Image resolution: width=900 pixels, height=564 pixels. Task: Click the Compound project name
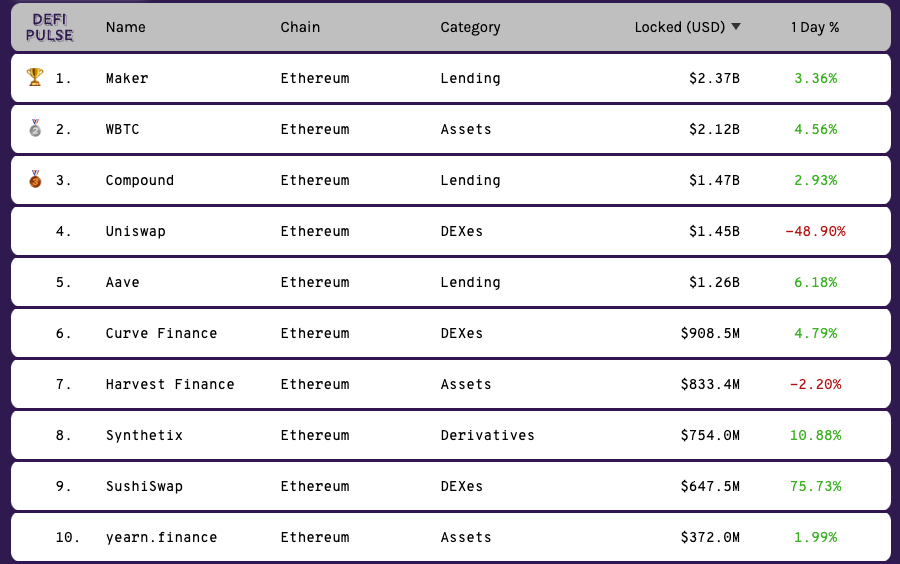tap(139, 180)
